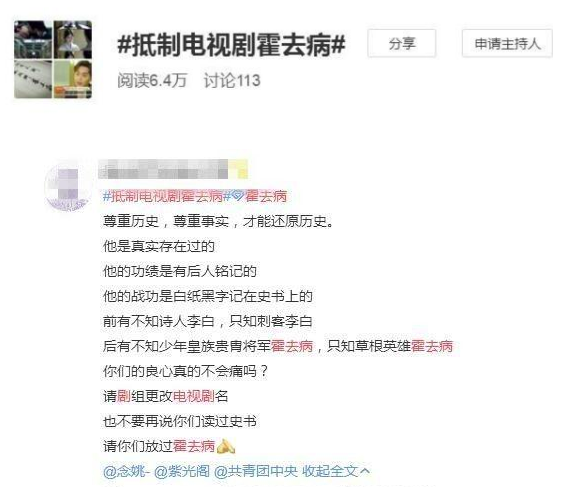Click the blurred user avatar
The image size is (577, 487).
[68, 187]
